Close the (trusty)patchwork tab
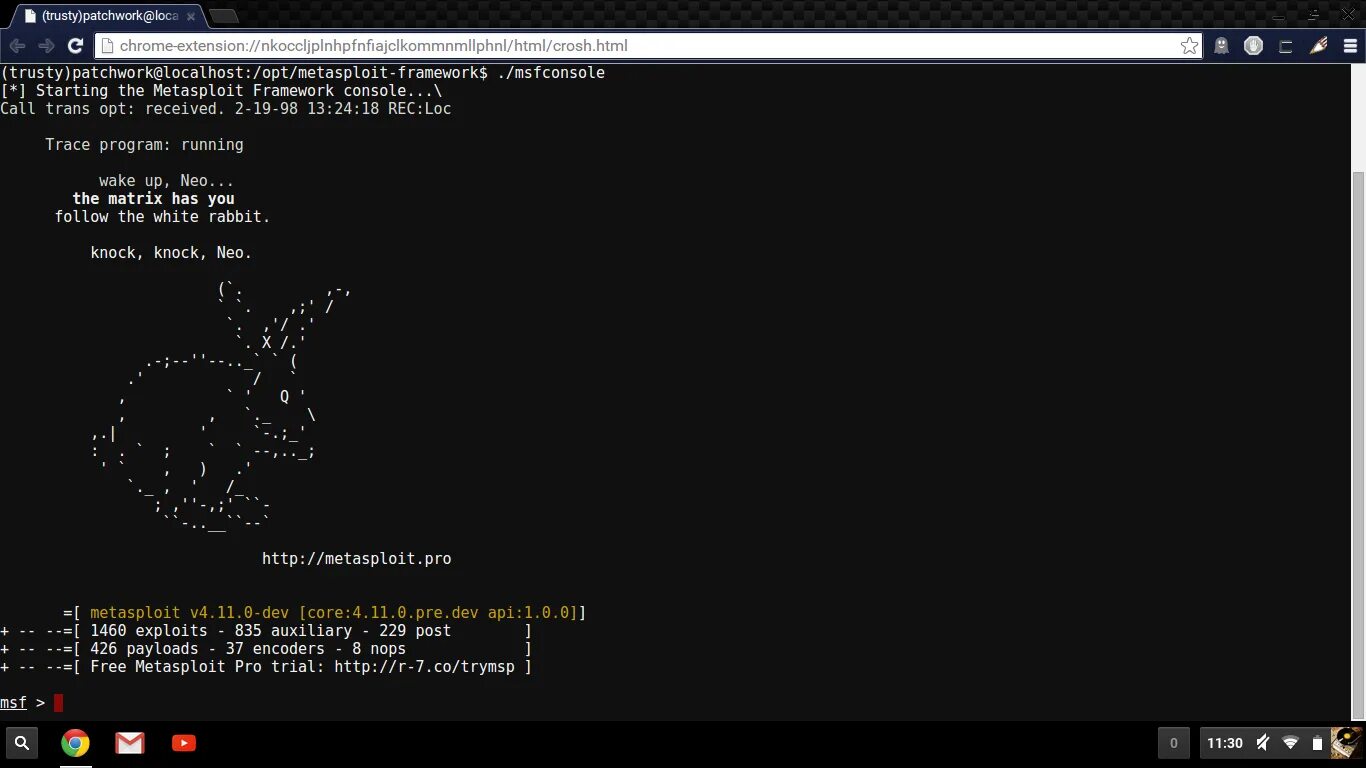This screenshot has width=1366, height=768. tap(190, 16)
